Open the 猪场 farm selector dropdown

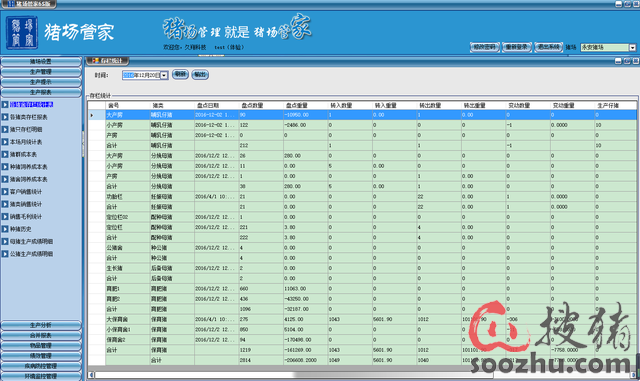pos(632,47)
